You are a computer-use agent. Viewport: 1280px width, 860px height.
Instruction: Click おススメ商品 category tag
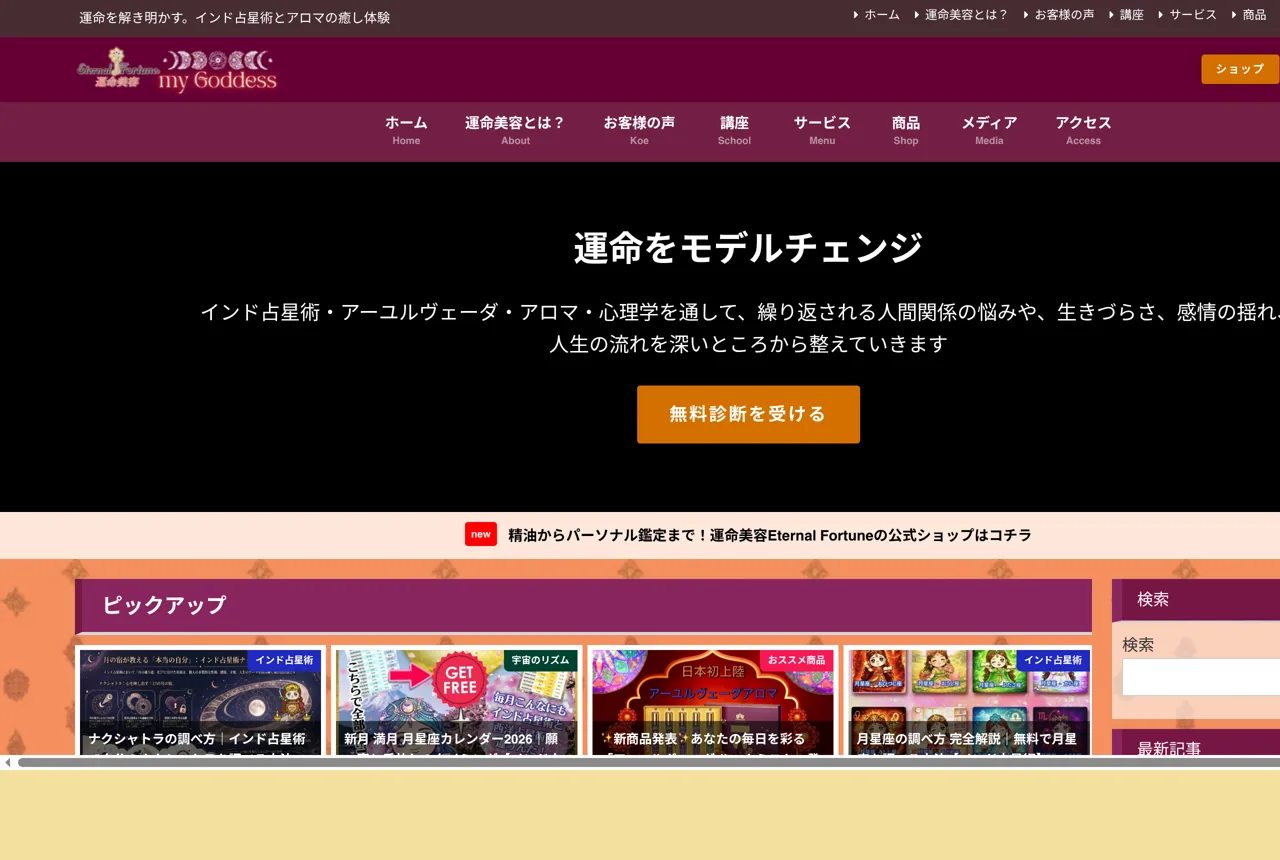(796, 660)
